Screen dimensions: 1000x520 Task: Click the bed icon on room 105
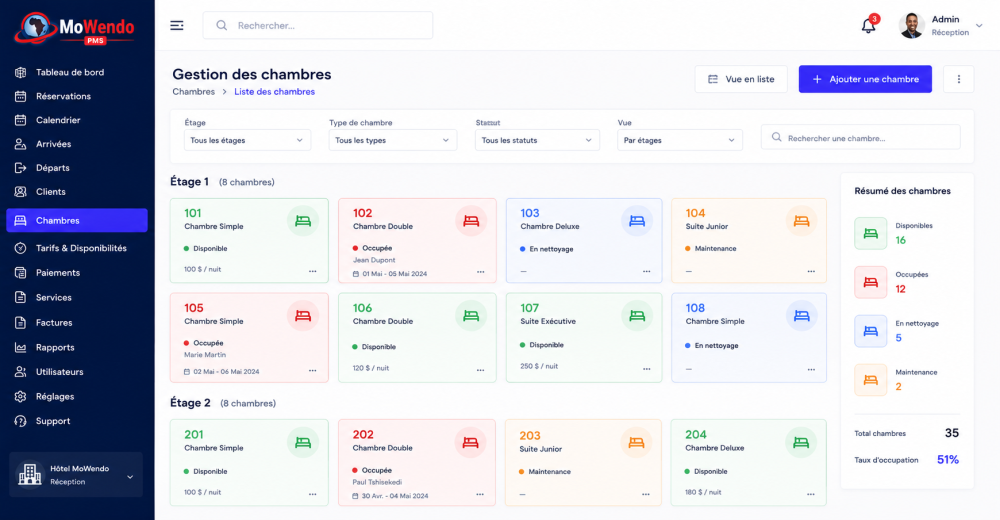pyautogui.click(x=303, y=315)
